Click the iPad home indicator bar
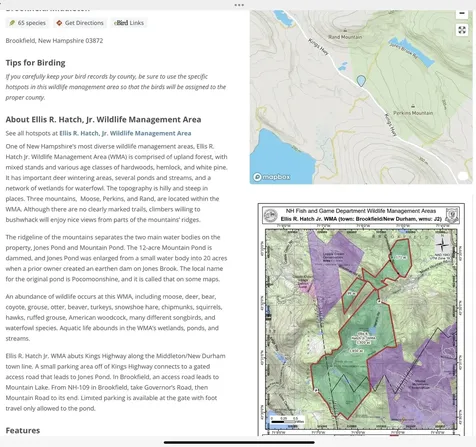This screenshot has height=447, width=476. pos(239,442)
